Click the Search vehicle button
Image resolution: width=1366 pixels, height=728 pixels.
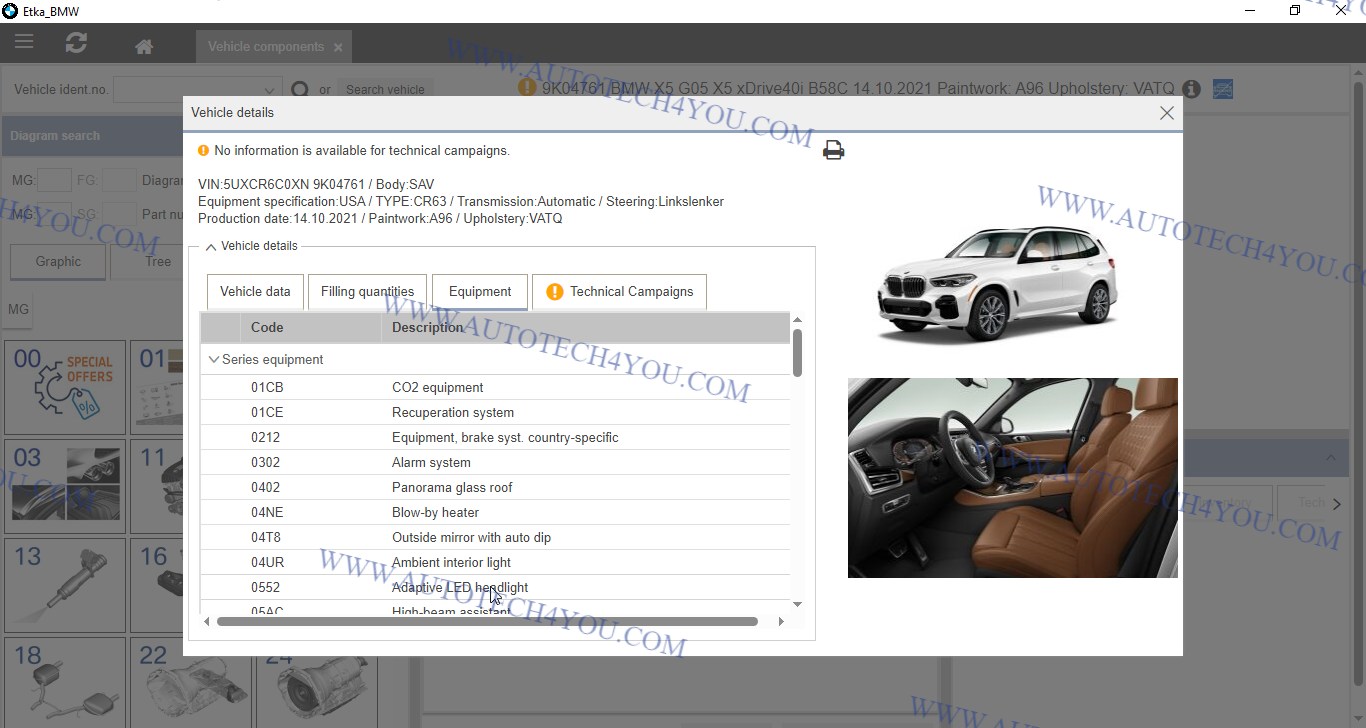385,90
